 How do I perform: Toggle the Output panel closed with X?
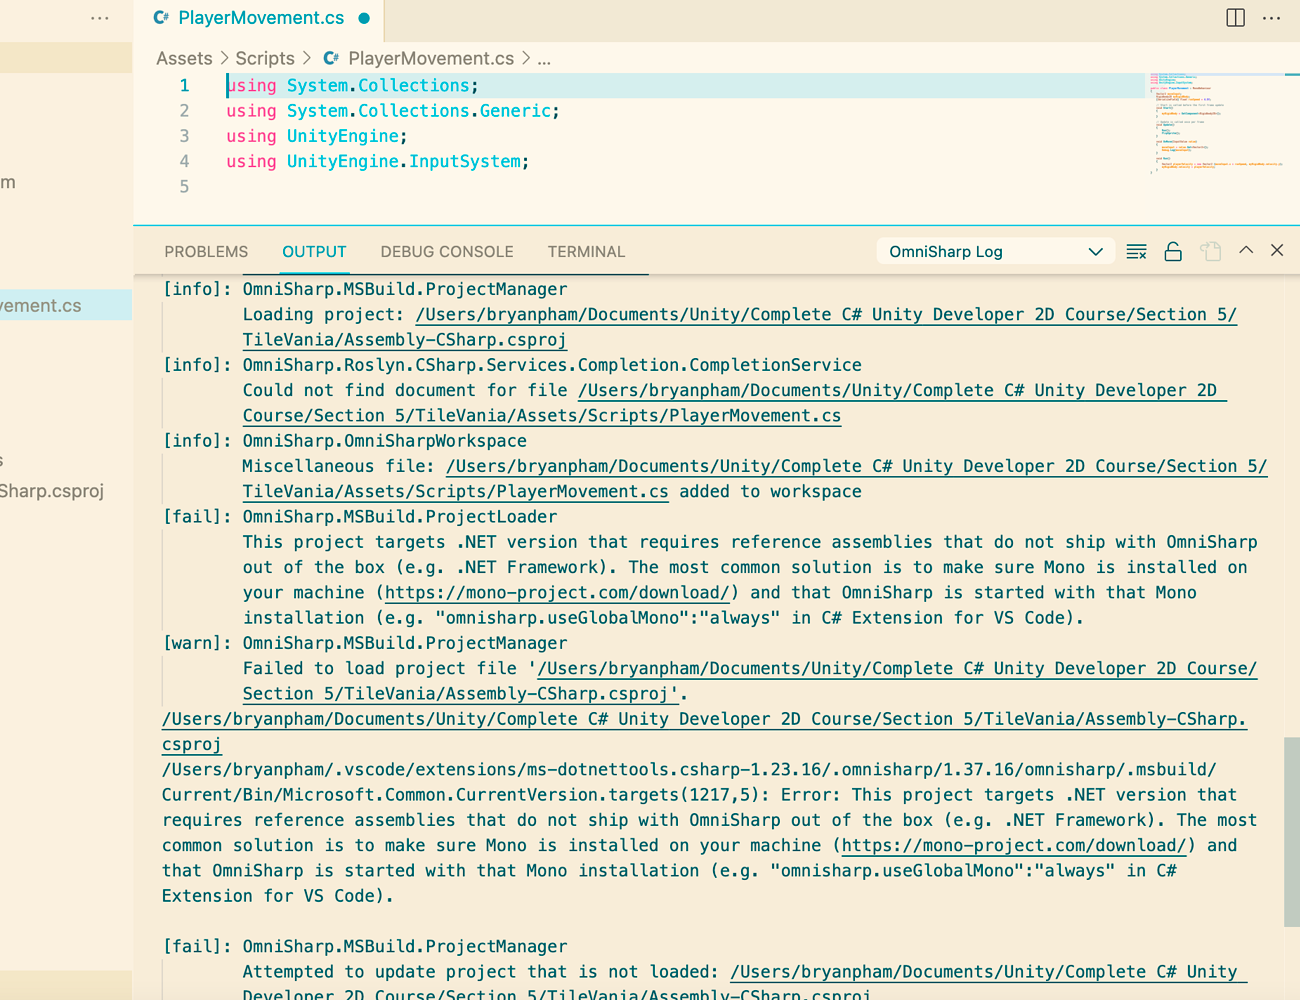(x=1277, y=250)
